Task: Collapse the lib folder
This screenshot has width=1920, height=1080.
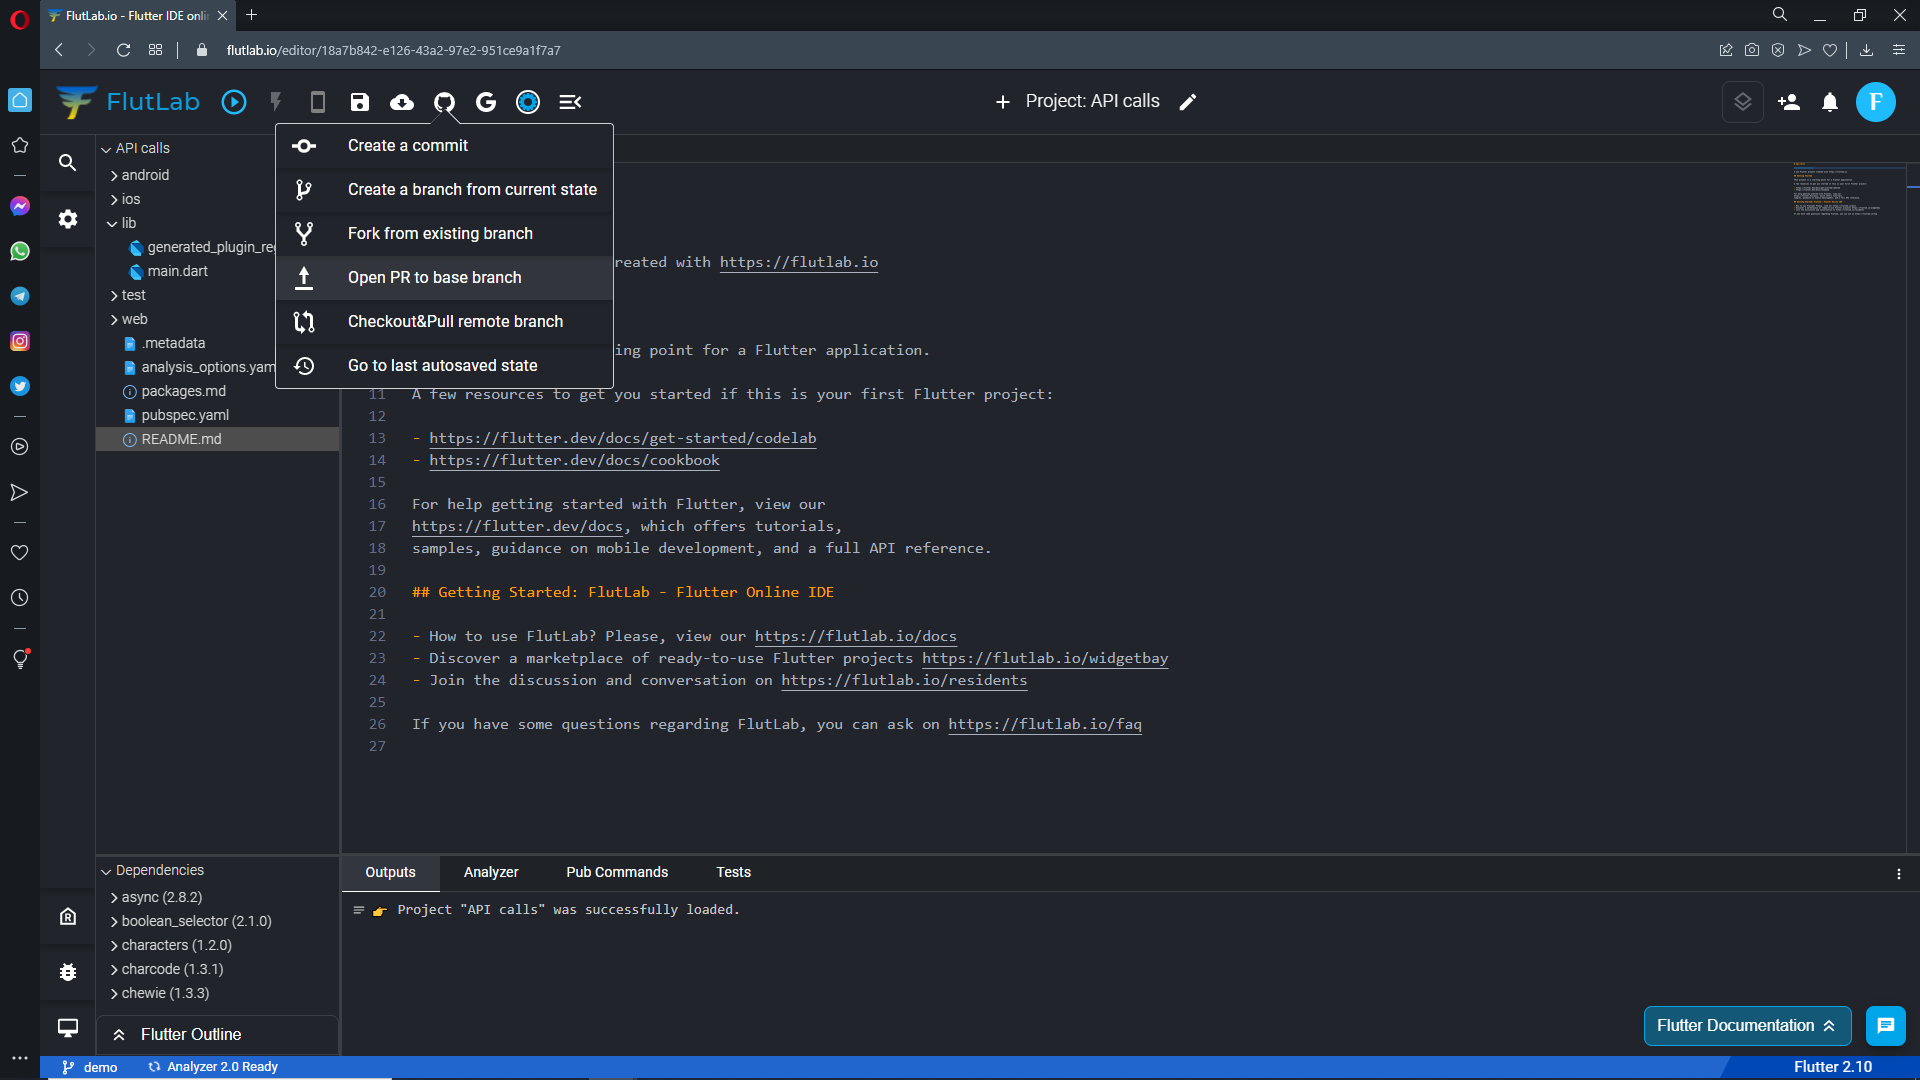Action: [x=113, y=224]
